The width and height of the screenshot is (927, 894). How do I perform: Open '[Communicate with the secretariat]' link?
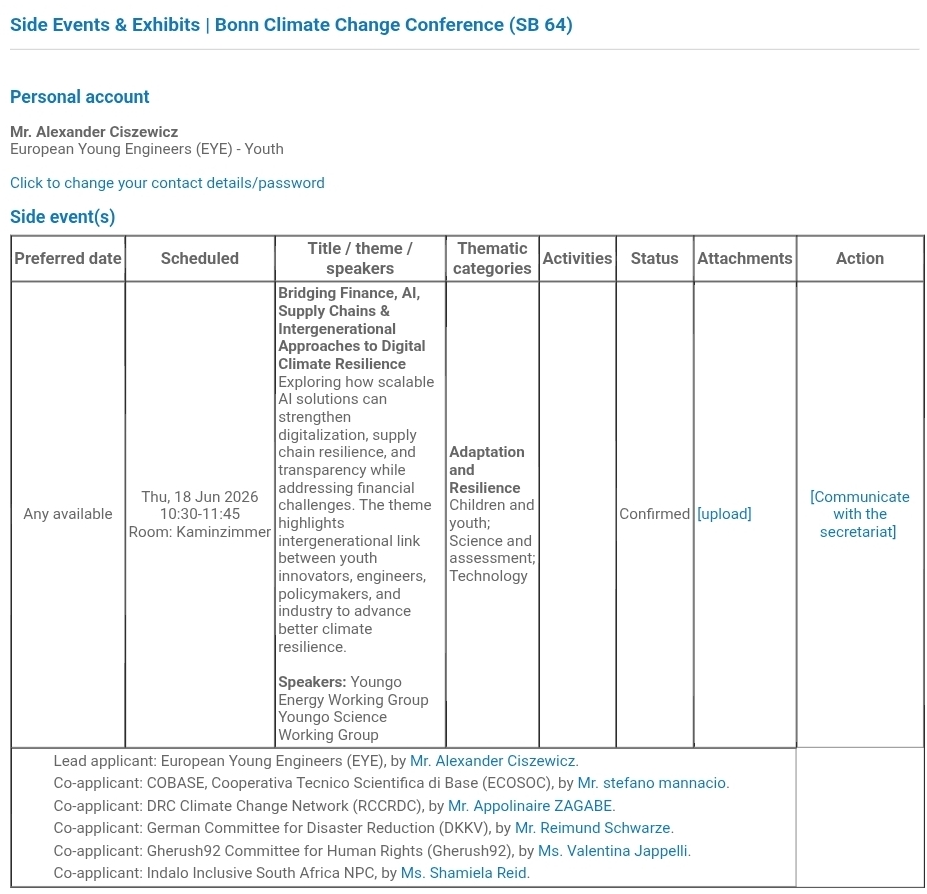860,514
